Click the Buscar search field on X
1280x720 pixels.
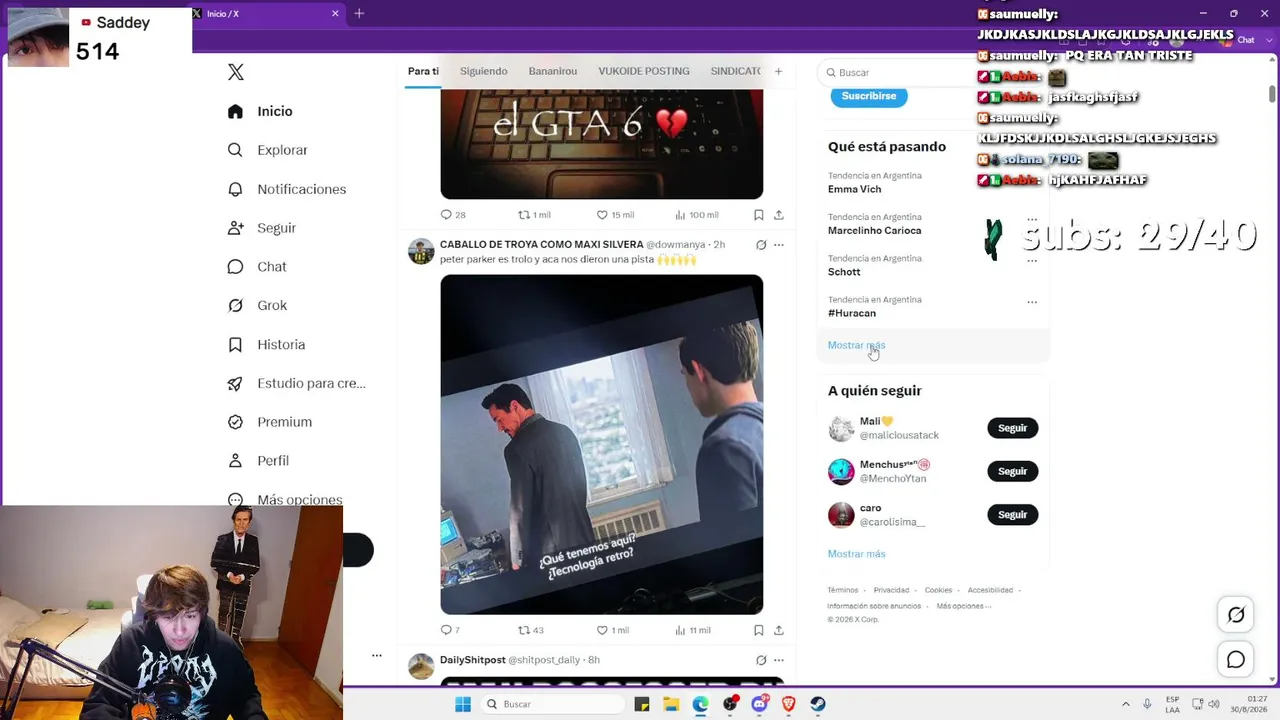[898, 72]
